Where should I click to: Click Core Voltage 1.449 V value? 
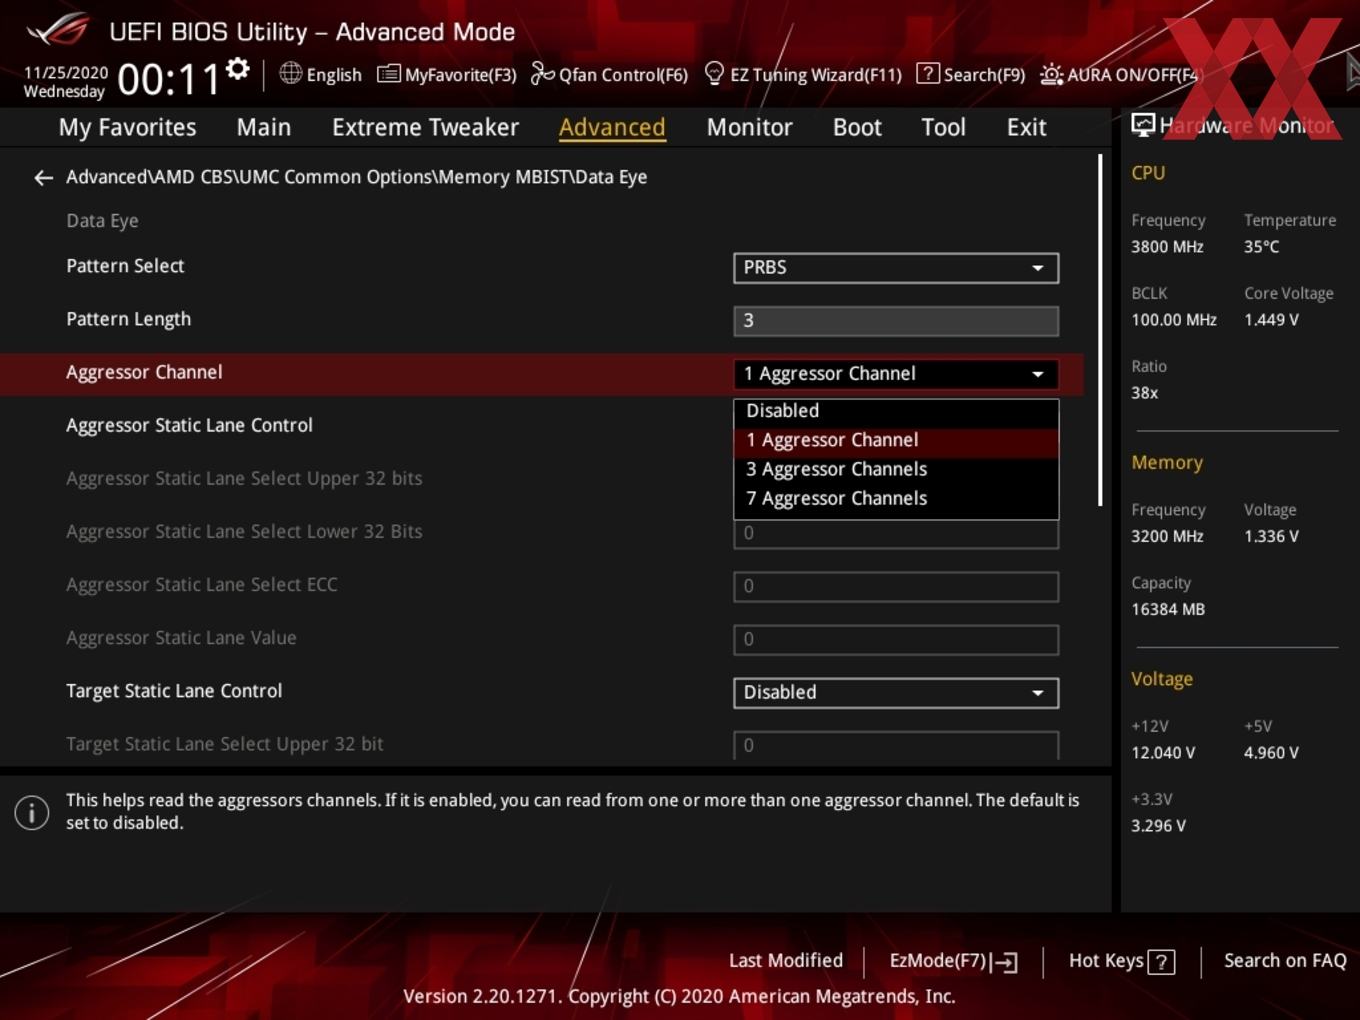tap(1271, 320)
